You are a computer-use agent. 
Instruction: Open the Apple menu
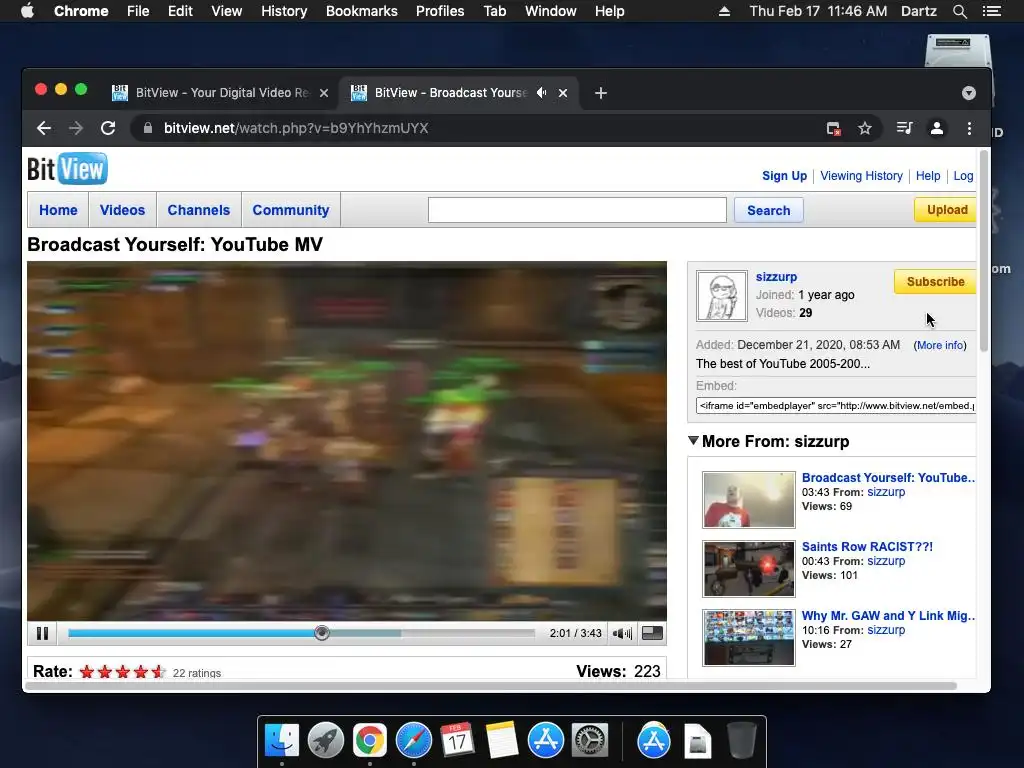(27, 11)
